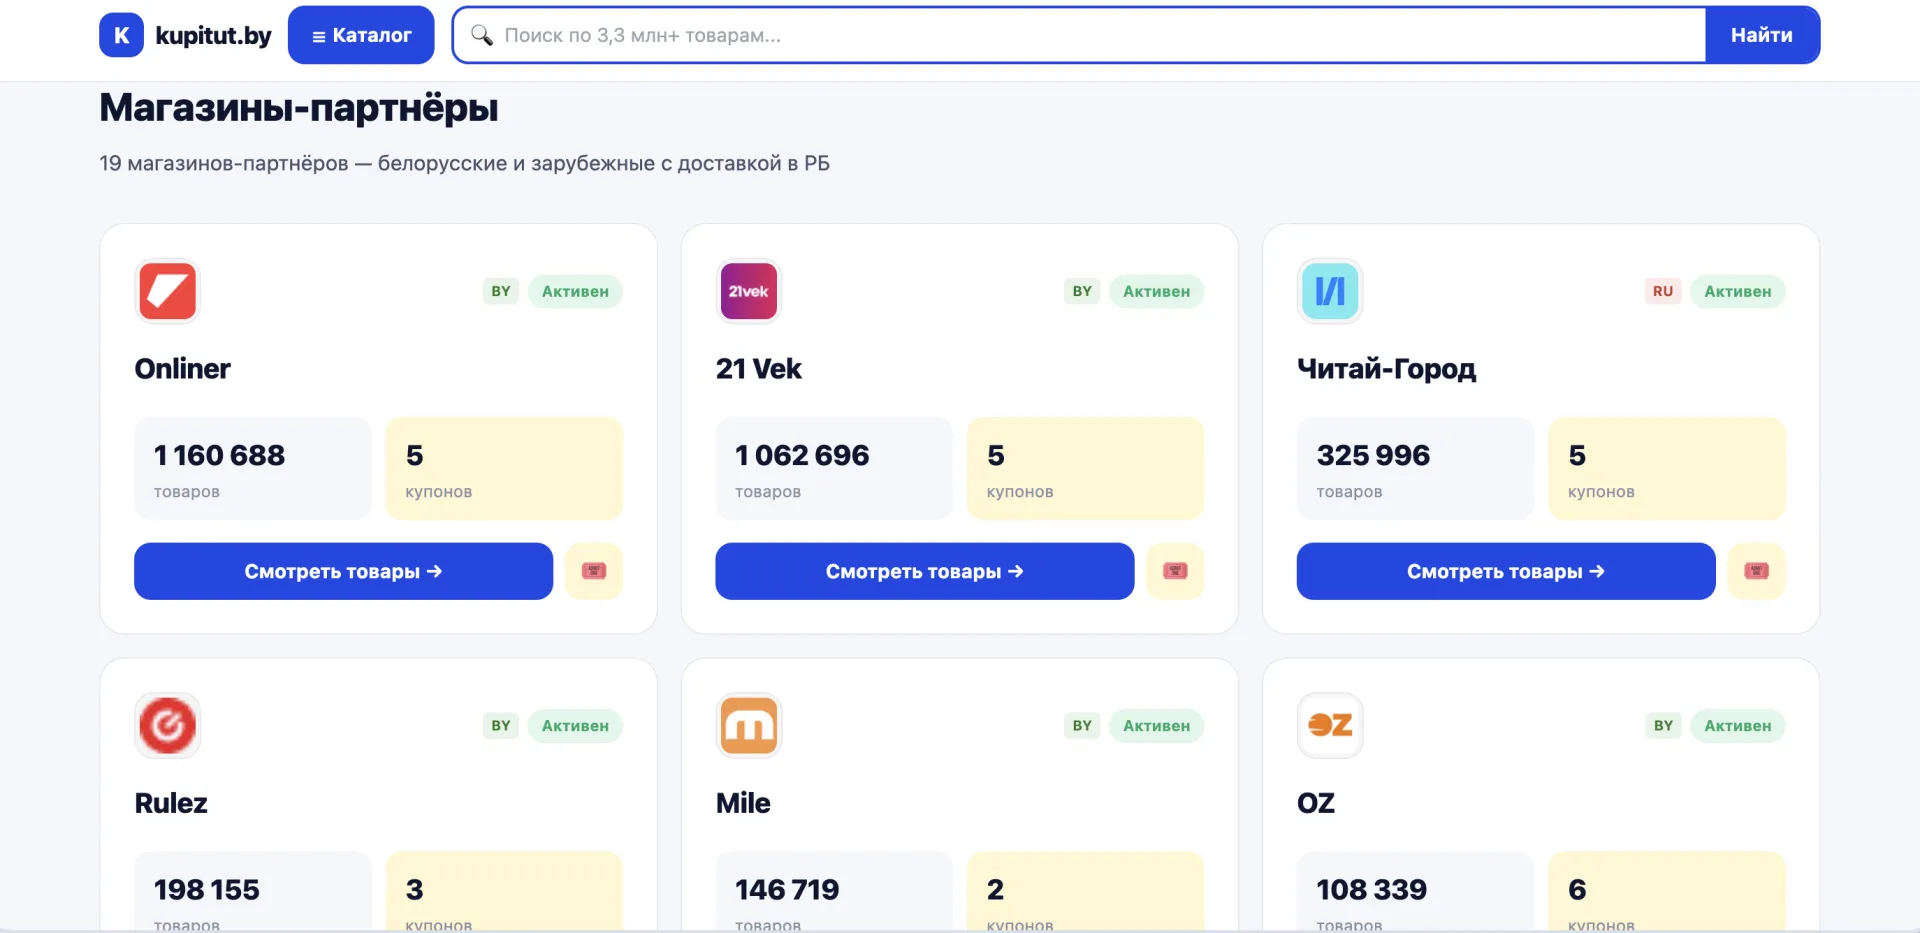Click Rulez's 198 155 товаров tile
Image resolution: width=1920 pixels, height=933 pixels.
point(253,892)
